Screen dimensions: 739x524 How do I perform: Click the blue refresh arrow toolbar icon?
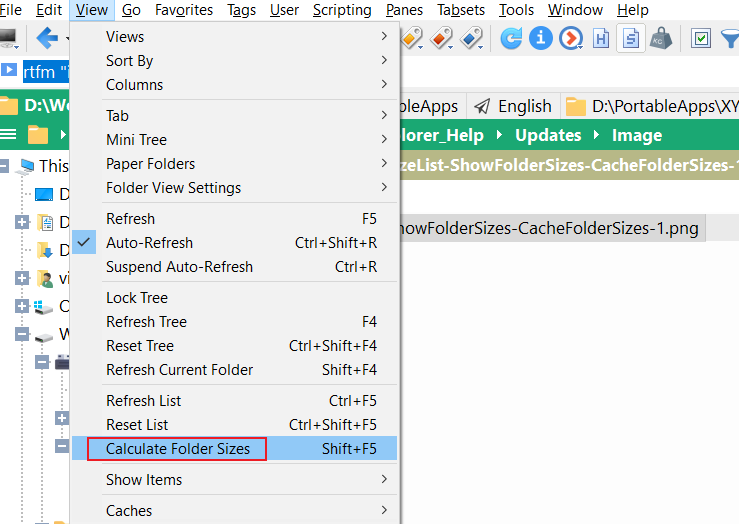click(x=511, y=39)
